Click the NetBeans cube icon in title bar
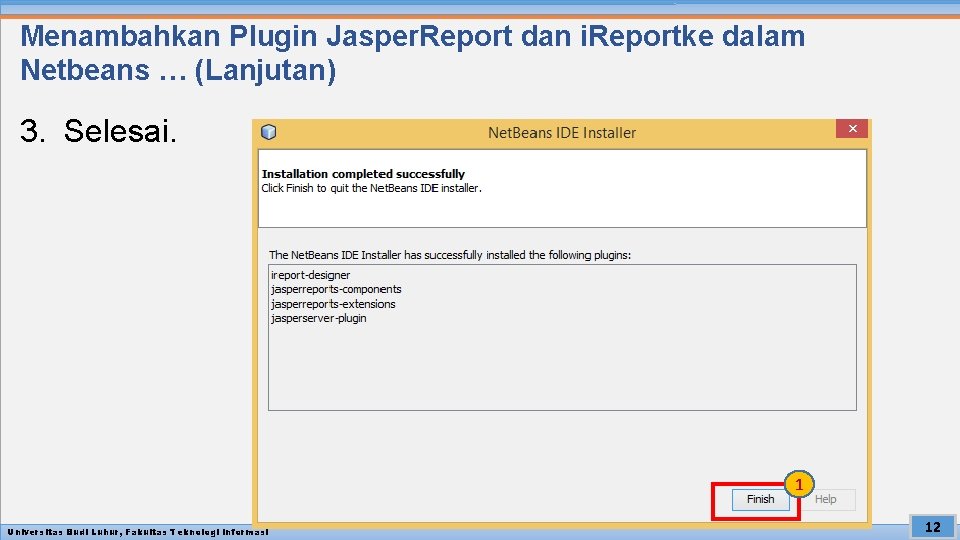Image resolution: width=960 pixels, height=540 pixels. [269, 132]
